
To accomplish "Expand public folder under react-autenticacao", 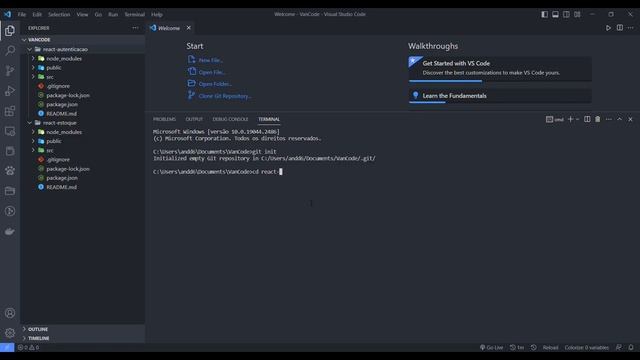I will (x=83, y=67).
